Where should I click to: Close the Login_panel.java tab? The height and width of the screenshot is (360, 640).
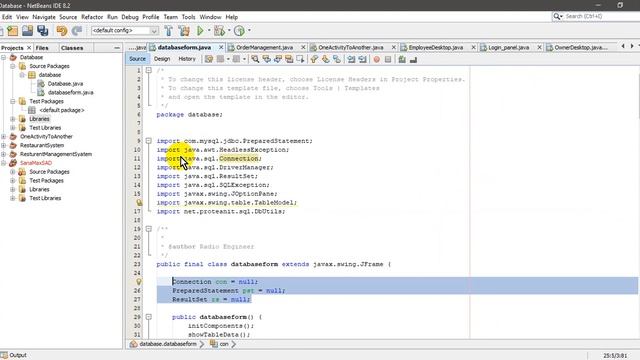tap(539, 47)
